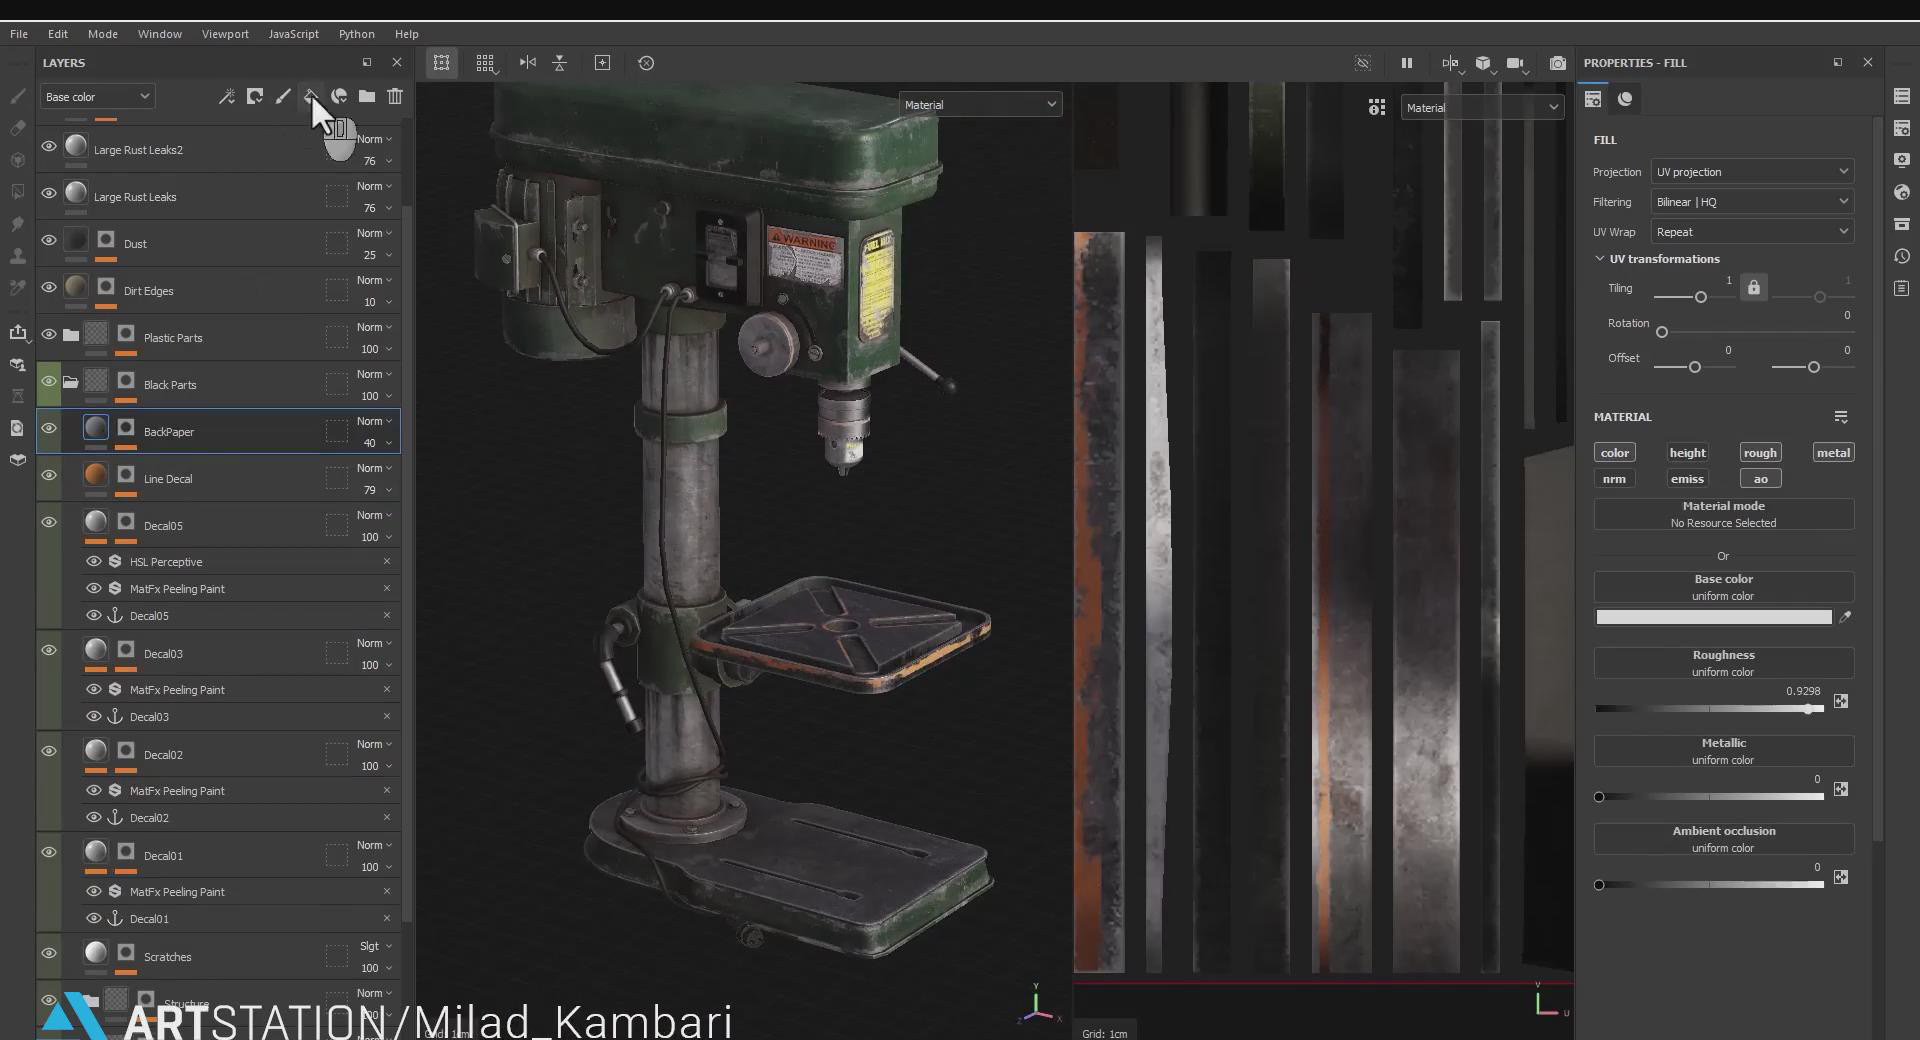Image resolution: width=1920 pixels, height=1040 pixels.
Task: Open the fill properties tab icon
Action: click(x=1593, y=99)
